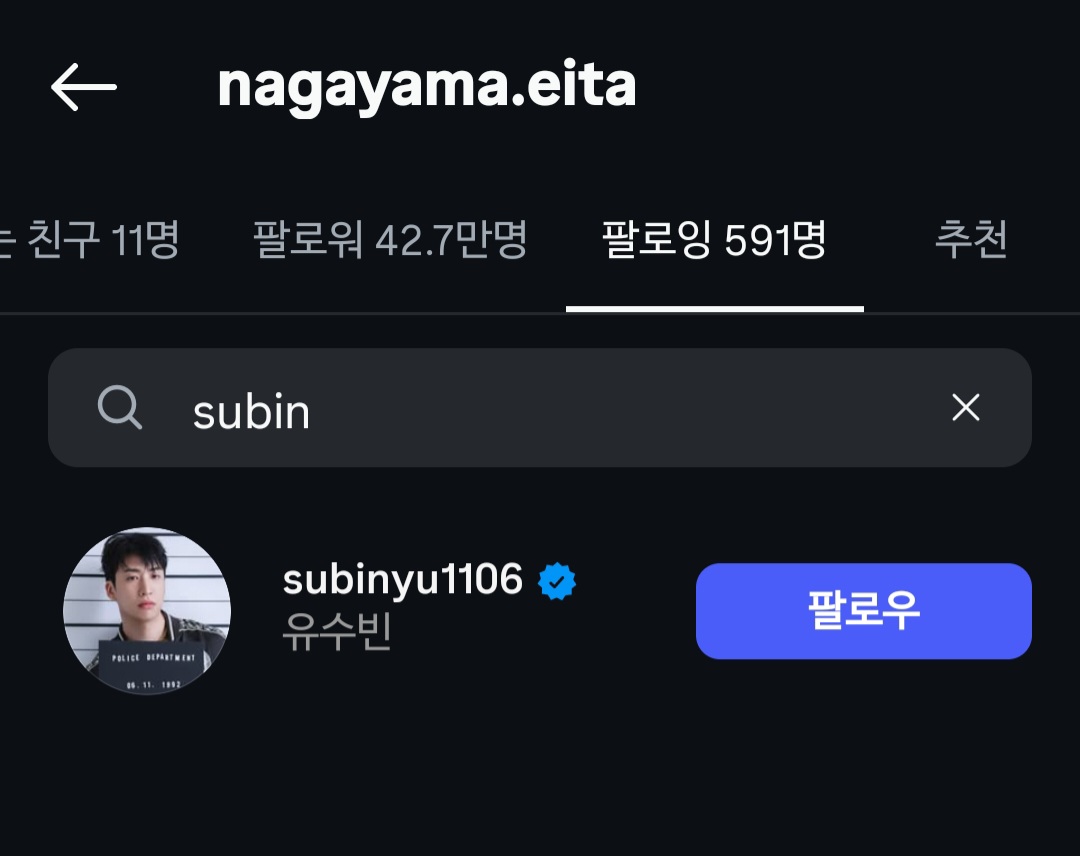Tap the left-pointing navigation arrow at top
The width and height of the screenshot is (1080, 856).
(84, 85)
